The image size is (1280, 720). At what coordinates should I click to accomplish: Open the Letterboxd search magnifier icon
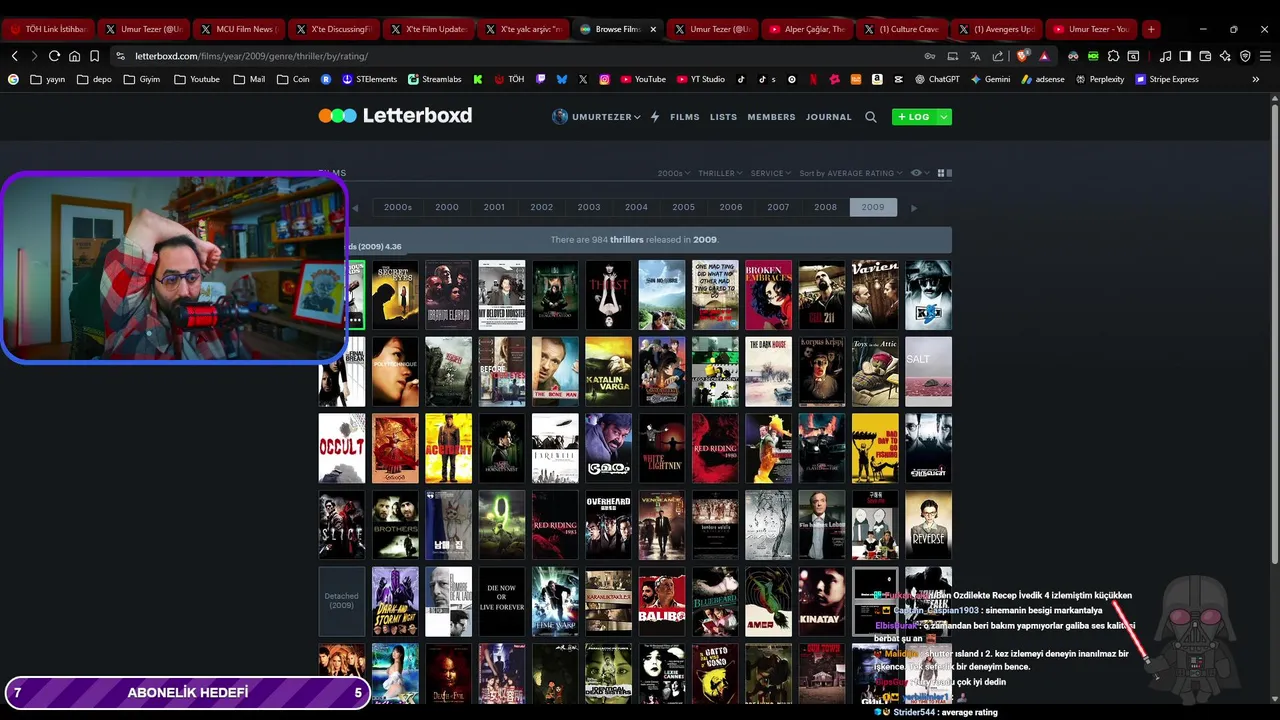pyautogui.click(x=870, y=117)
